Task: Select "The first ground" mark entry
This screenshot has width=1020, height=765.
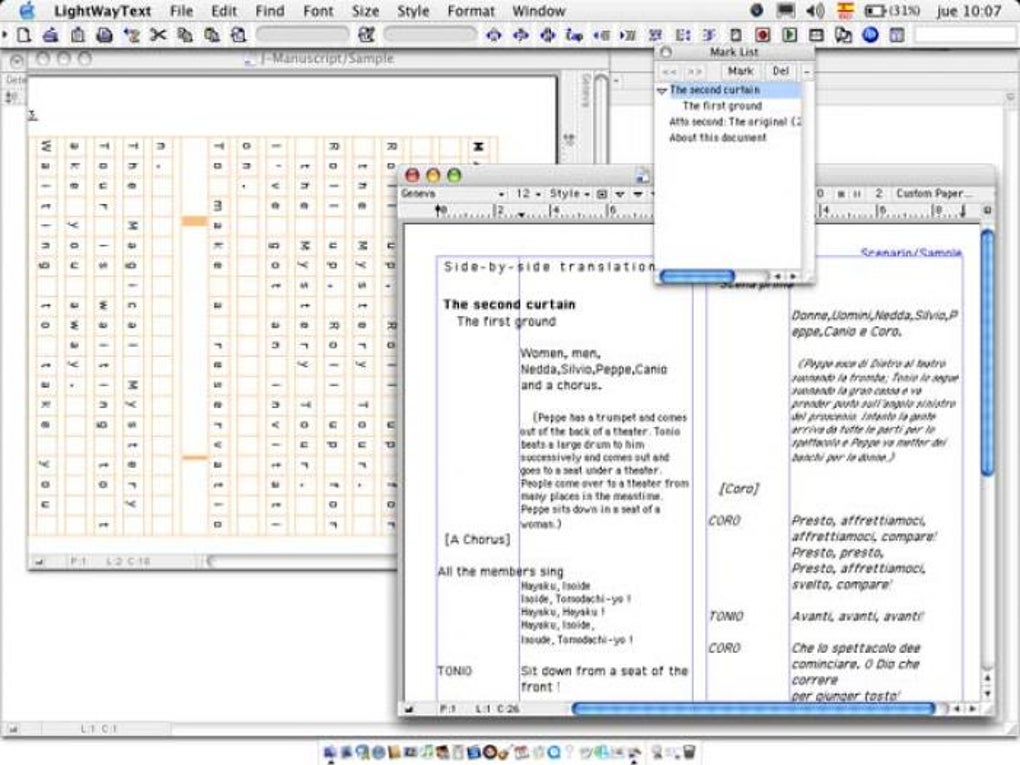Action: [x=721, y=106]
